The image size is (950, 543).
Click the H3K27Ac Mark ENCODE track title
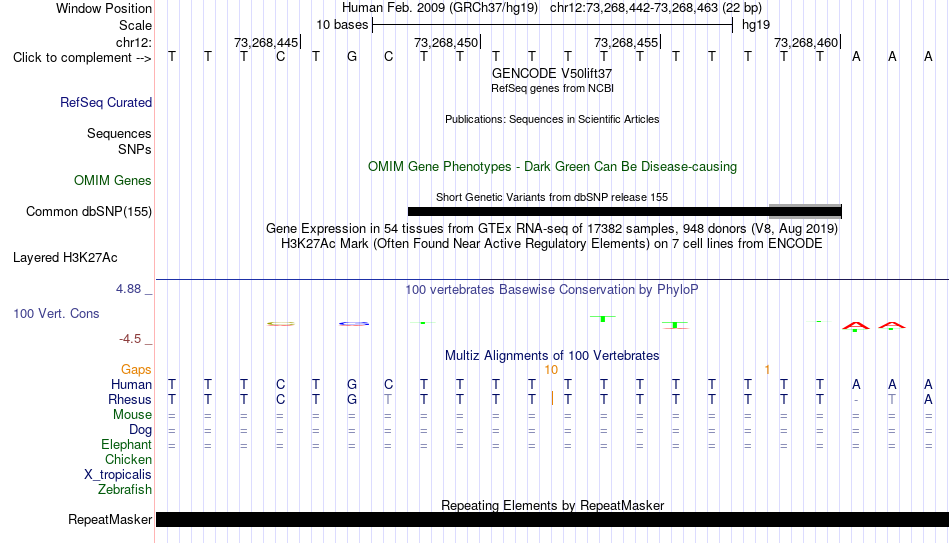pyautogui.click(x=552, y=244)
